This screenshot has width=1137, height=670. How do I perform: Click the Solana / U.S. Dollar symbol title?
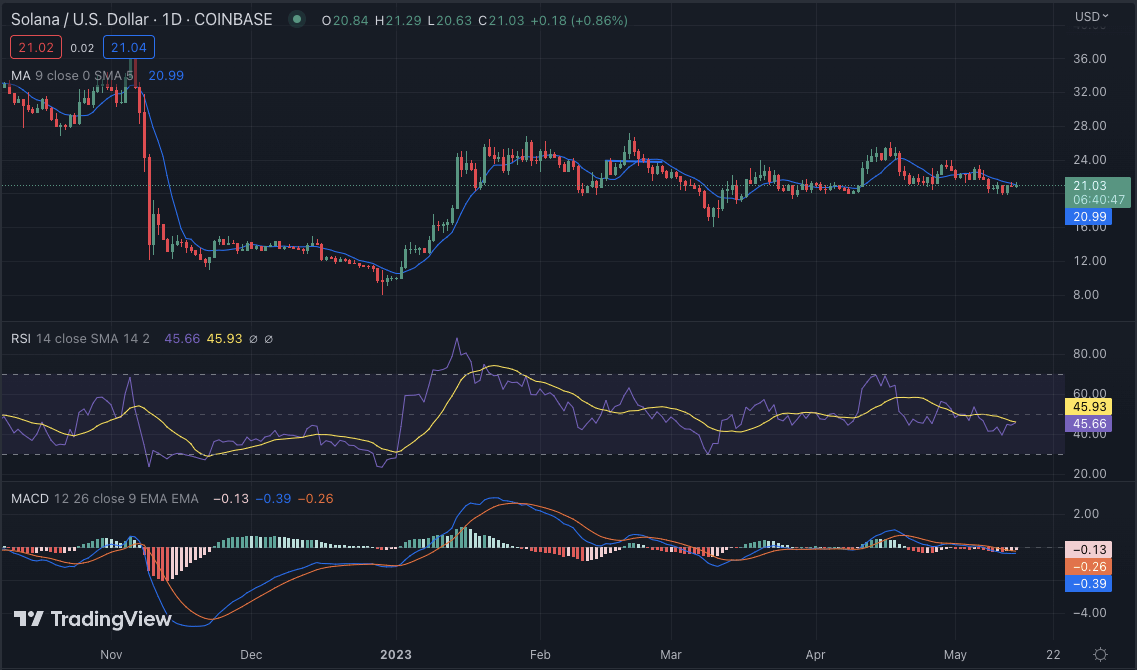(x=141, y=20)
